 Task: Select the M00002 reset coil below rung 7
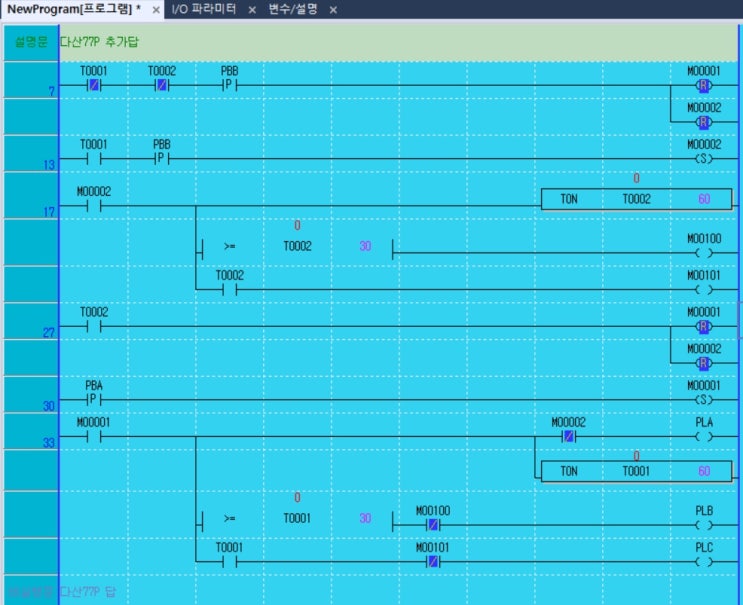(704, 122)
